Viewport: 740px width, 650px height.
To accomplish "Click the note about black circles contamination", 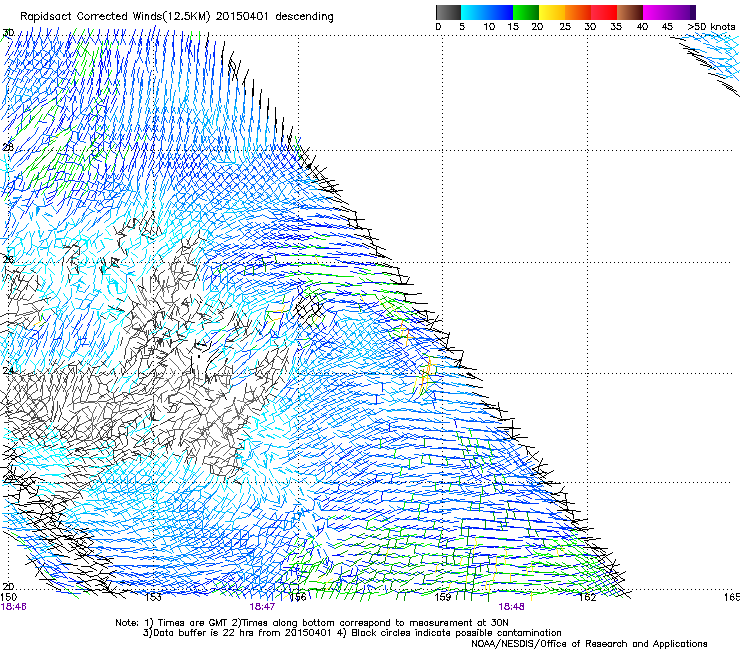I will click(449, 633).
